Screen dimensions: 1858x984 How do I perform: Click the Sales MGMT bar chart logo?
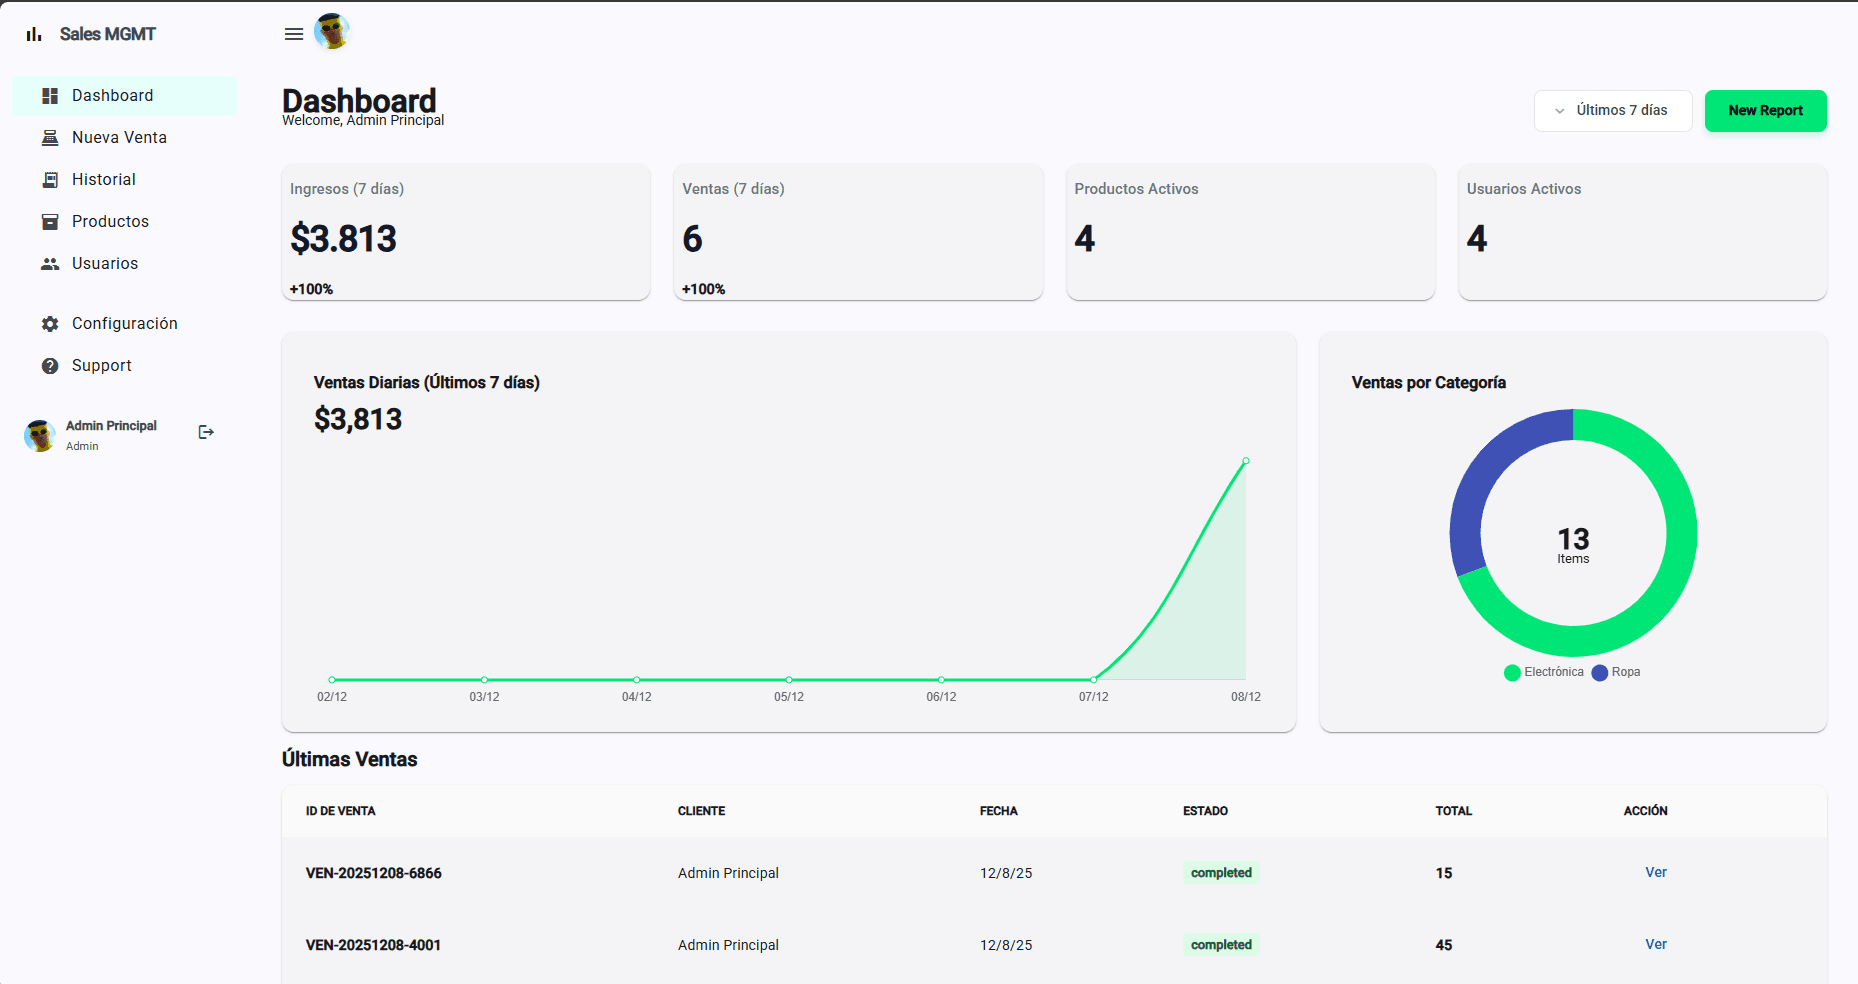pyautogui.click(x=33, y=33)
